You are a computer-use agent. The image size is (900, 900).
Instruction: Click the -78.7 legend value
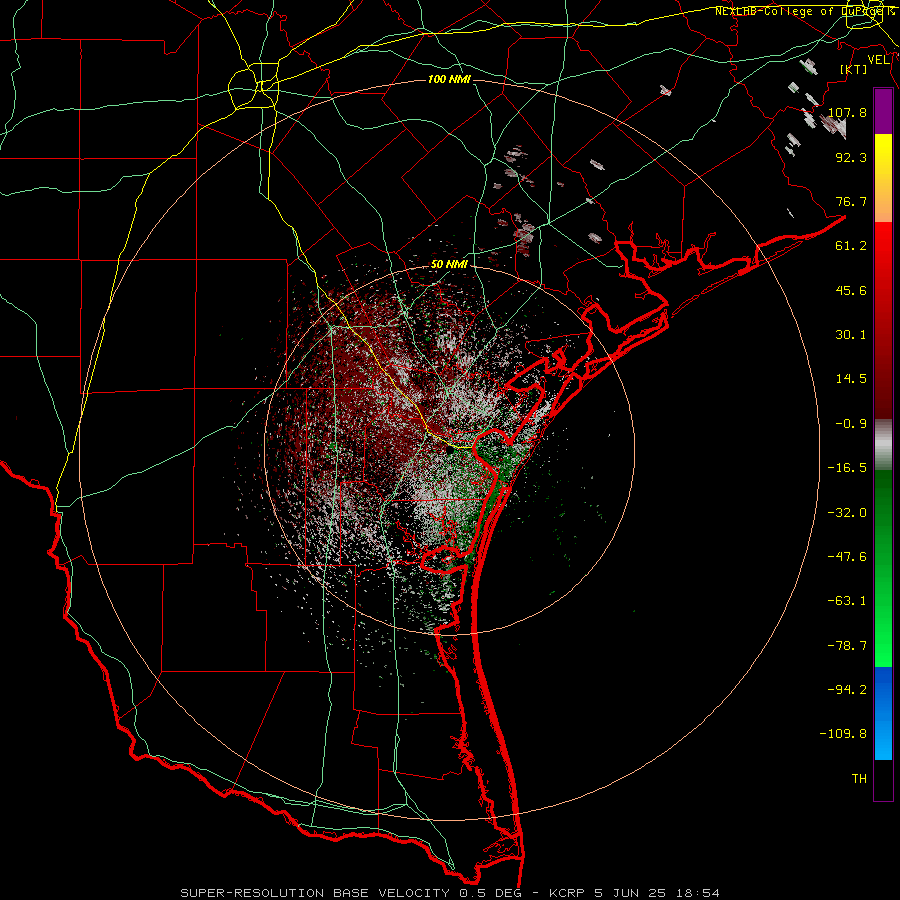pos(848,646)
